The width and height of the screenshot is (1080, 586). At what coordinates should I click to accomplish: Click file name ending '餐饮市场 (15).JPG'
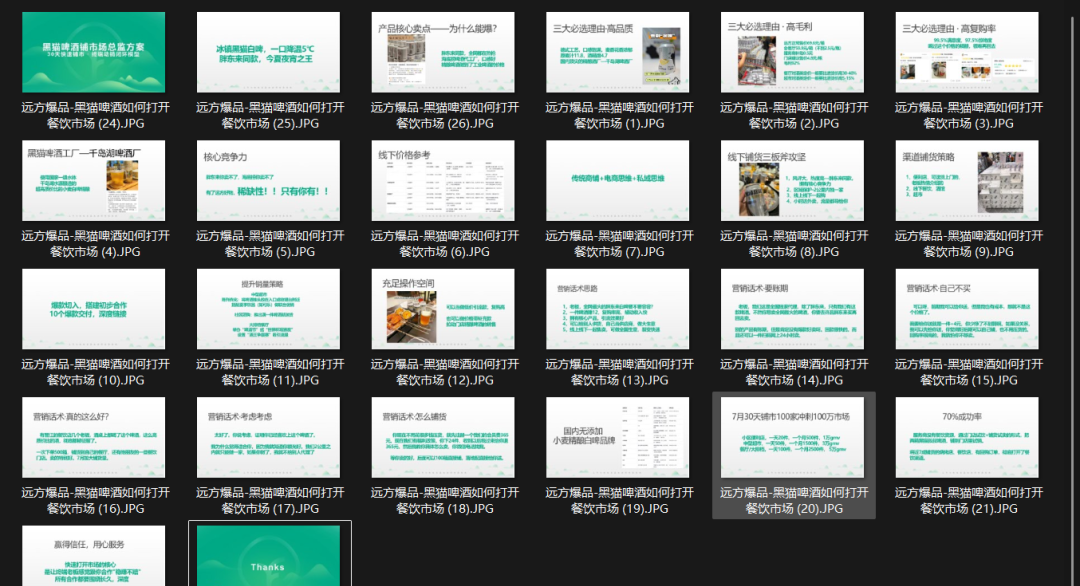pos(968,373)
